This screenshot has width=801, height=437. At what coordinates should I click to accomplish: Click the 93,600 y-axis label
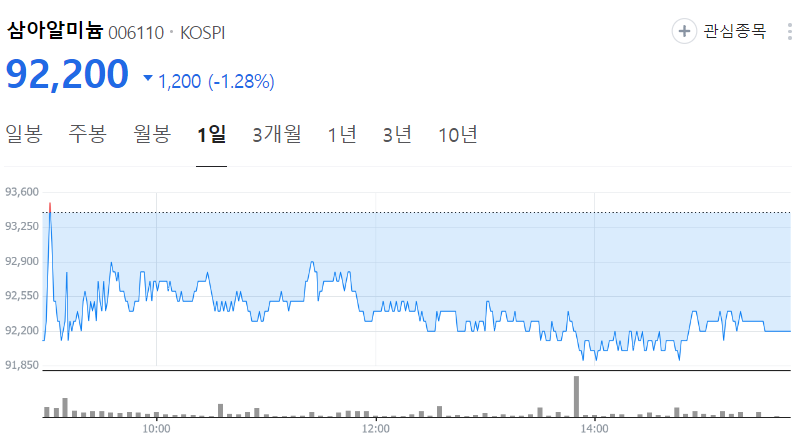click(22, 192)
